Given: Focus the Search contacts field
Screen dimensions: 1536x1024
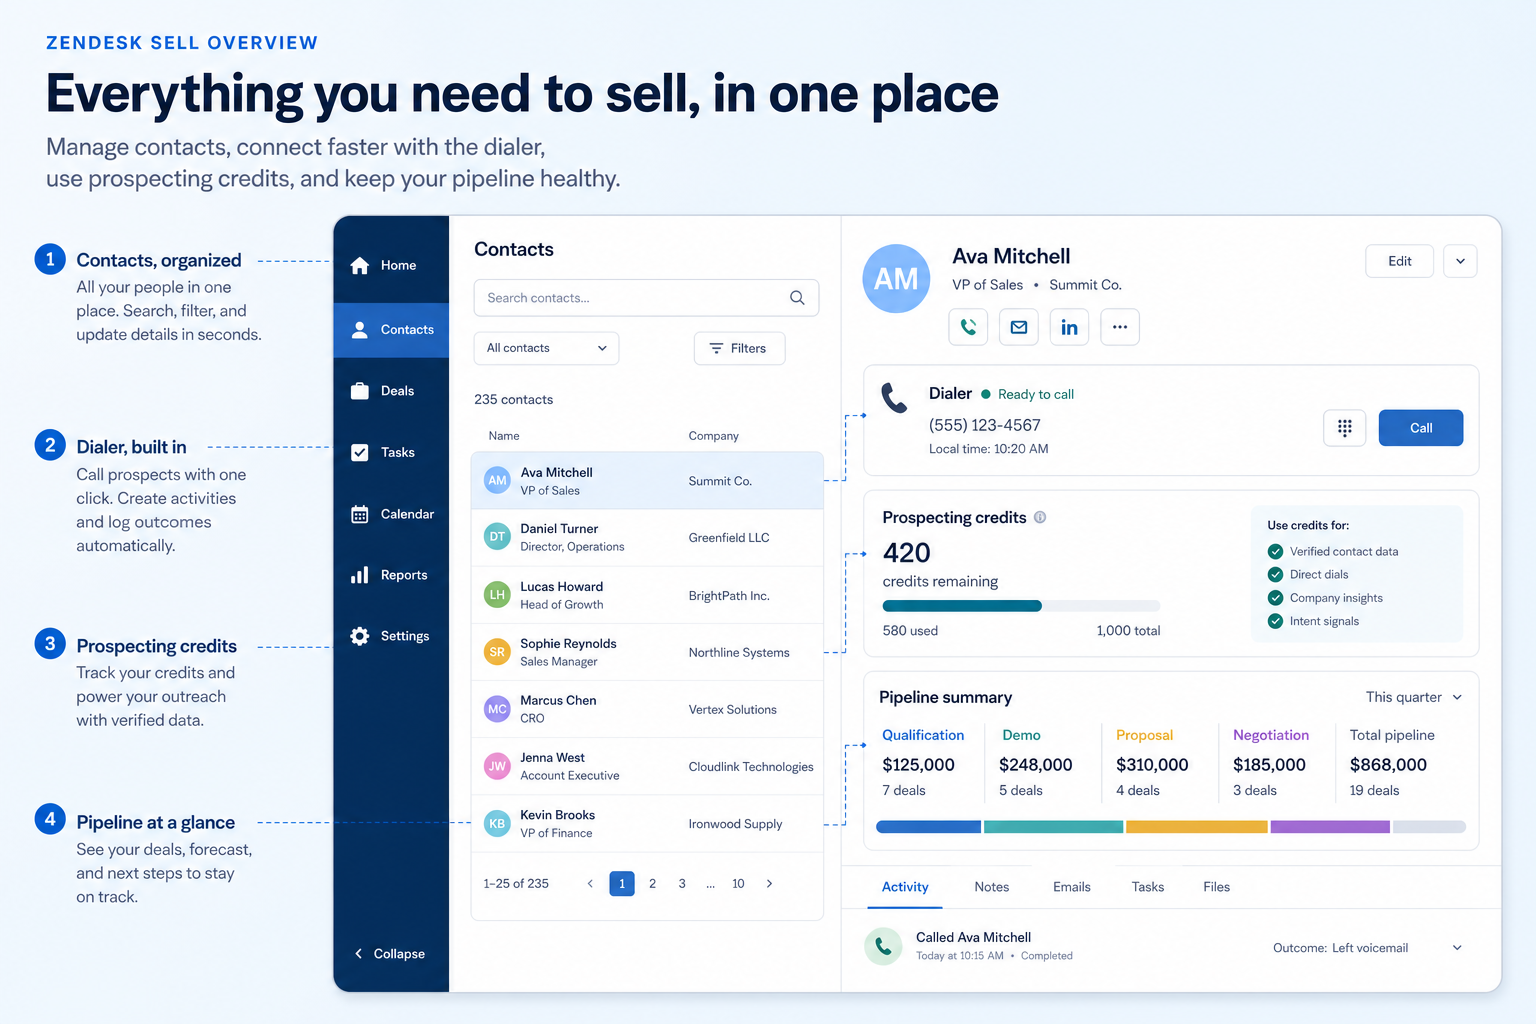Looking at the screenshot, I should point(646,298).
